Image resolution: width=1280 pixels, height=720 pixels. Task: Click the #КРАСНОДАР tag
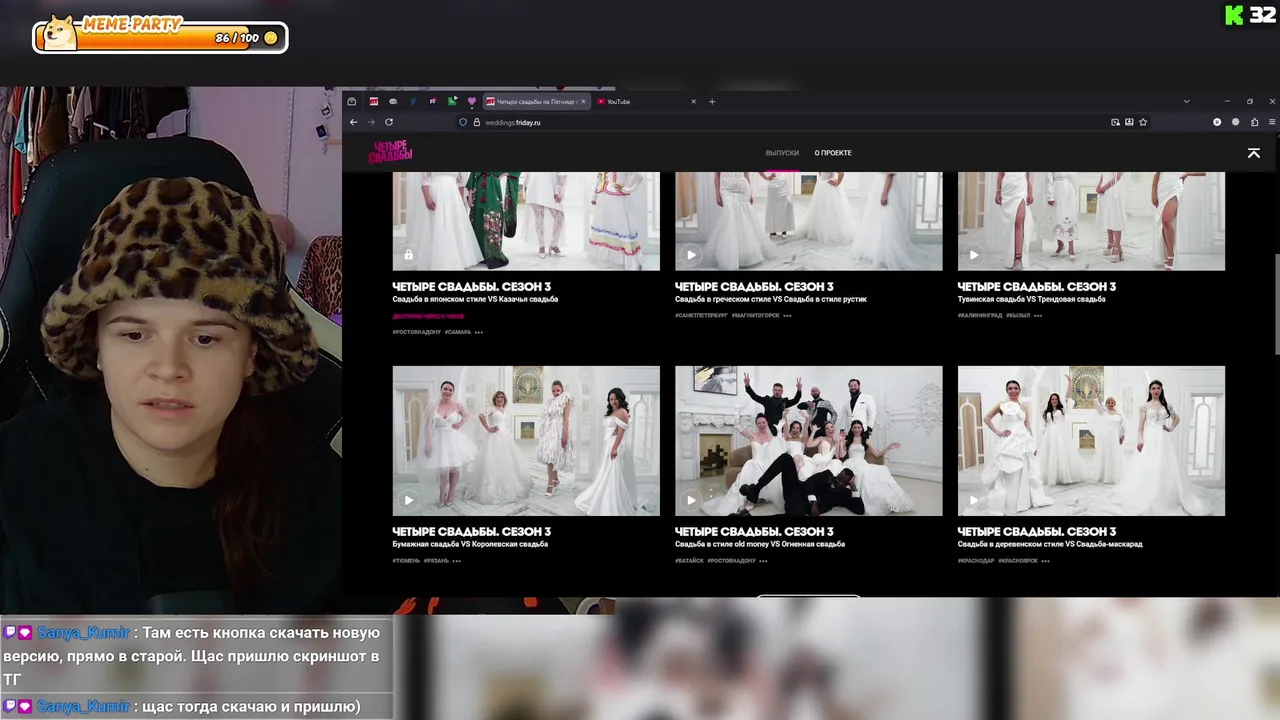(976, 561)
